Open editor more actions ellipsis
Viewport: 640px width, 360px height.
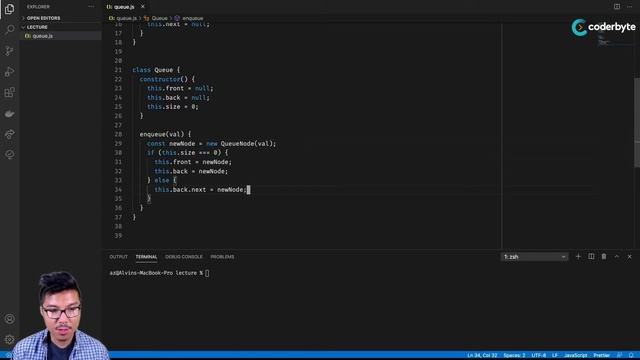coord(629,7)
